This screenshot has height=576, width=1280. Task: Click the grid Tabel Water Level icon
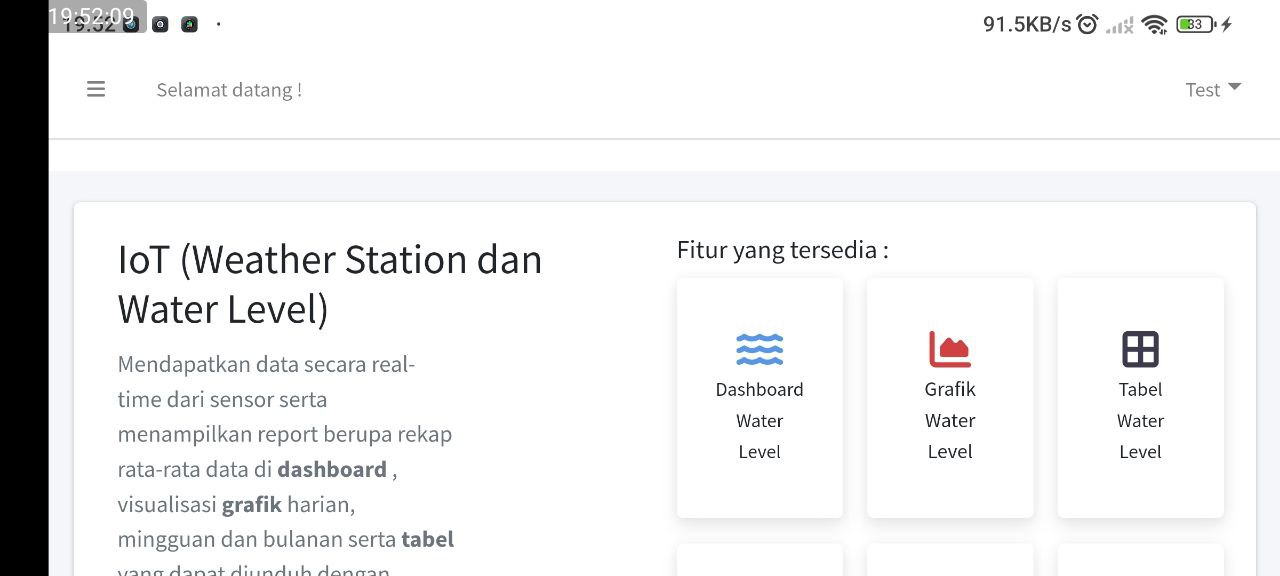tap(1140, 349)
